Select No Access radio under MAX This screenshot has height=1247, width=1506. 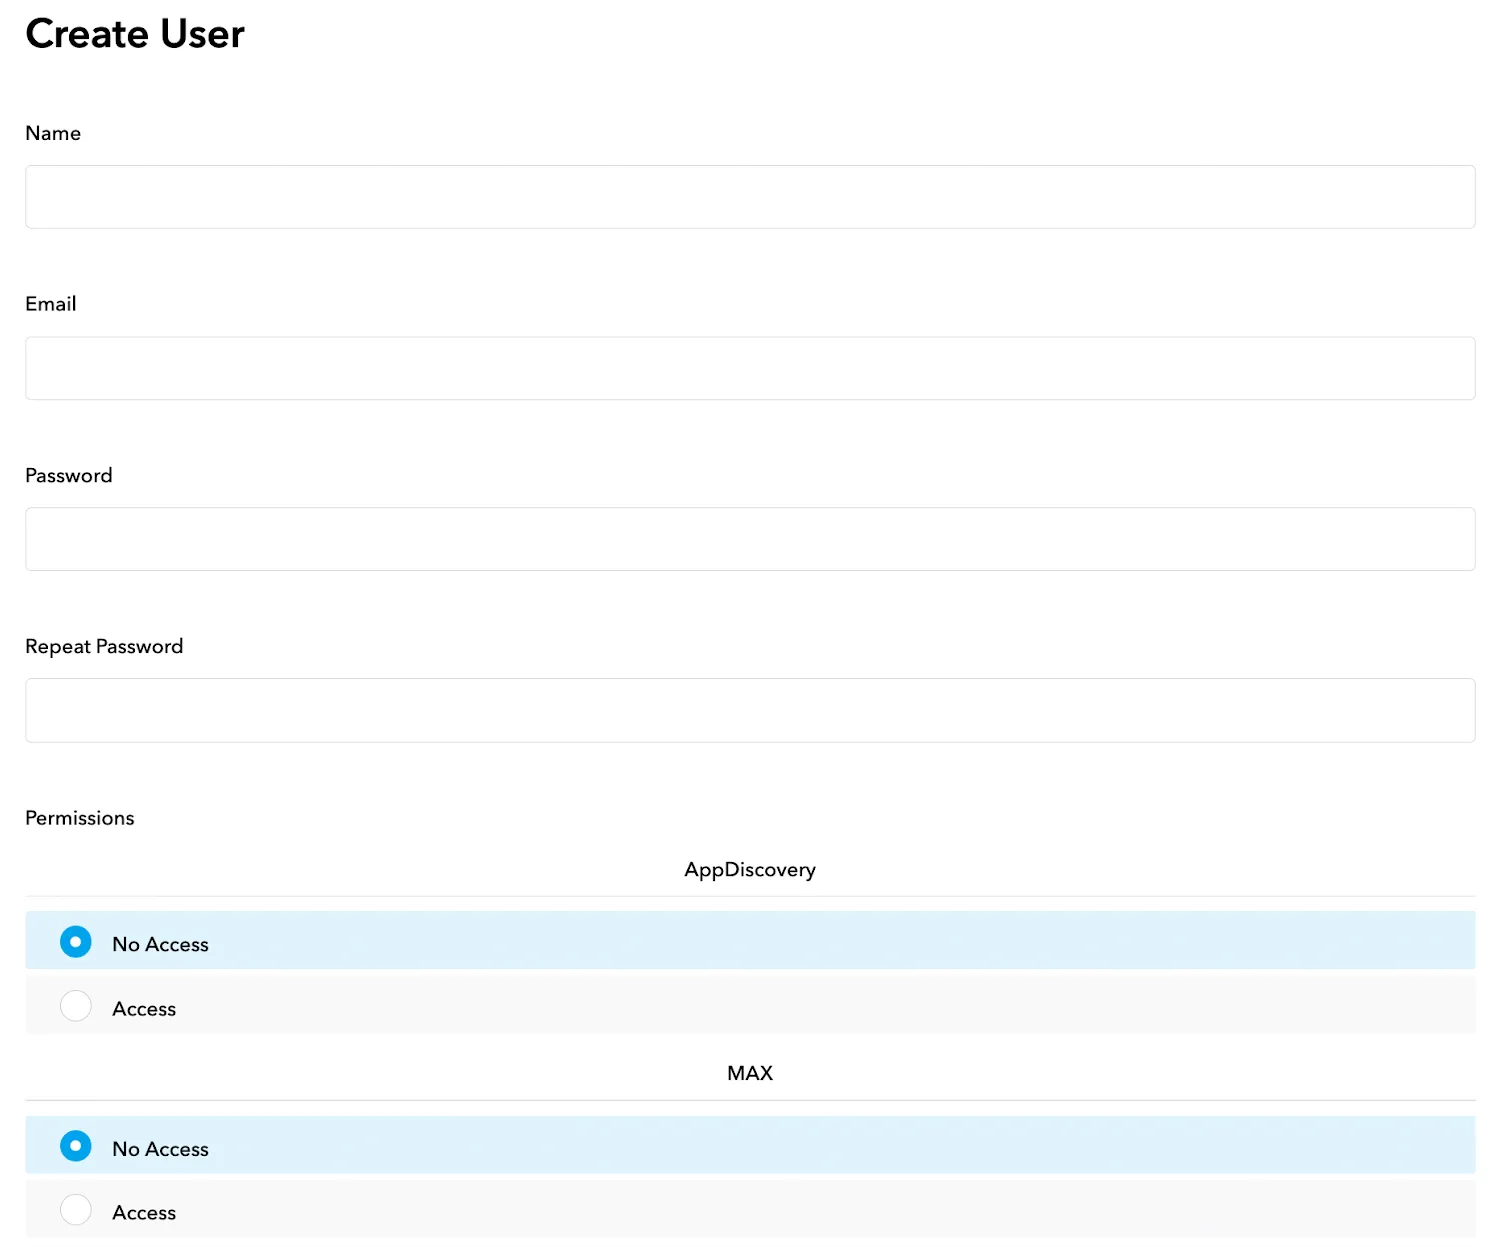click(x=76, y=1146)
